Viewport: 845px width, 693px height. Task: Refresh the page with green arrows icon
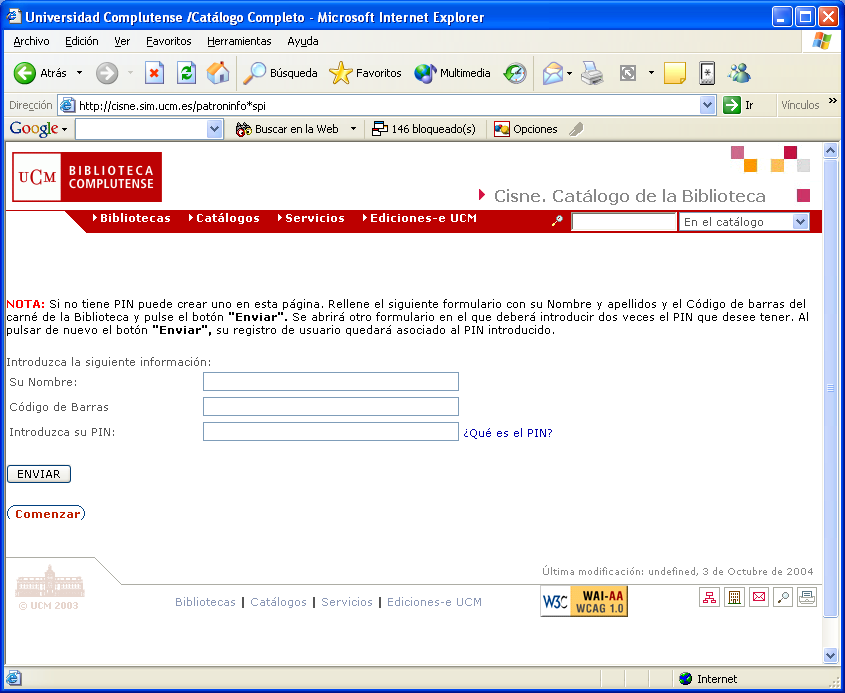[x=186, y=73]
